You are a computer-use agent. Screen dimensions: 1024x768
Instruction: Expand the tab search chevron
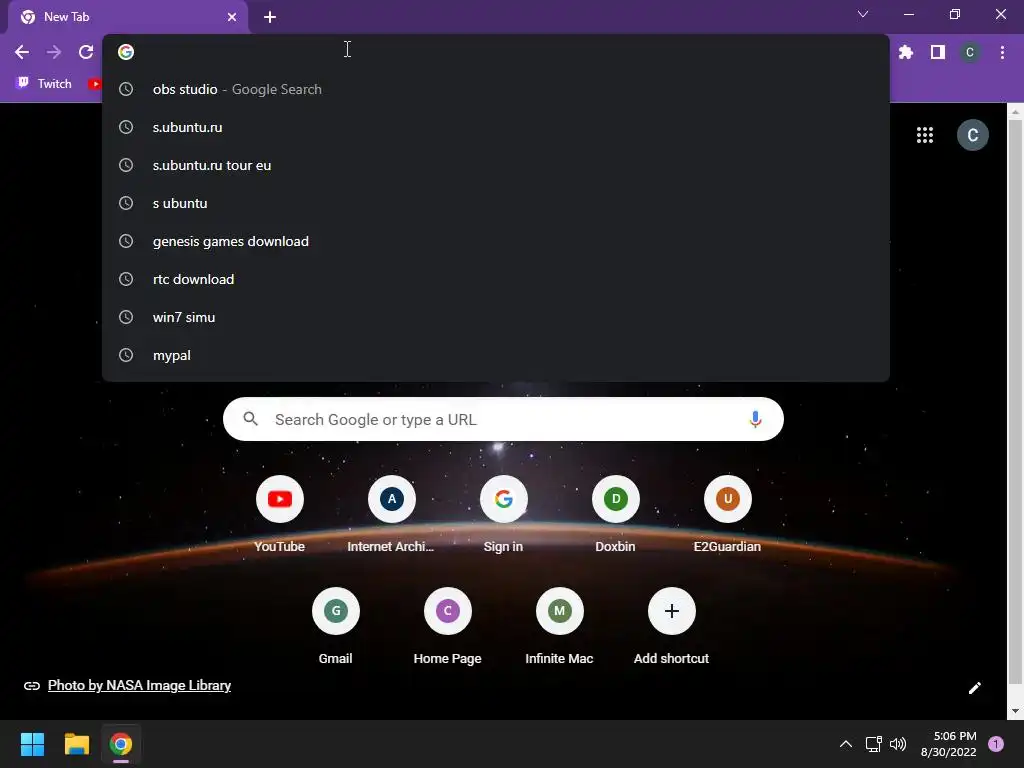(x=863, y=14)
